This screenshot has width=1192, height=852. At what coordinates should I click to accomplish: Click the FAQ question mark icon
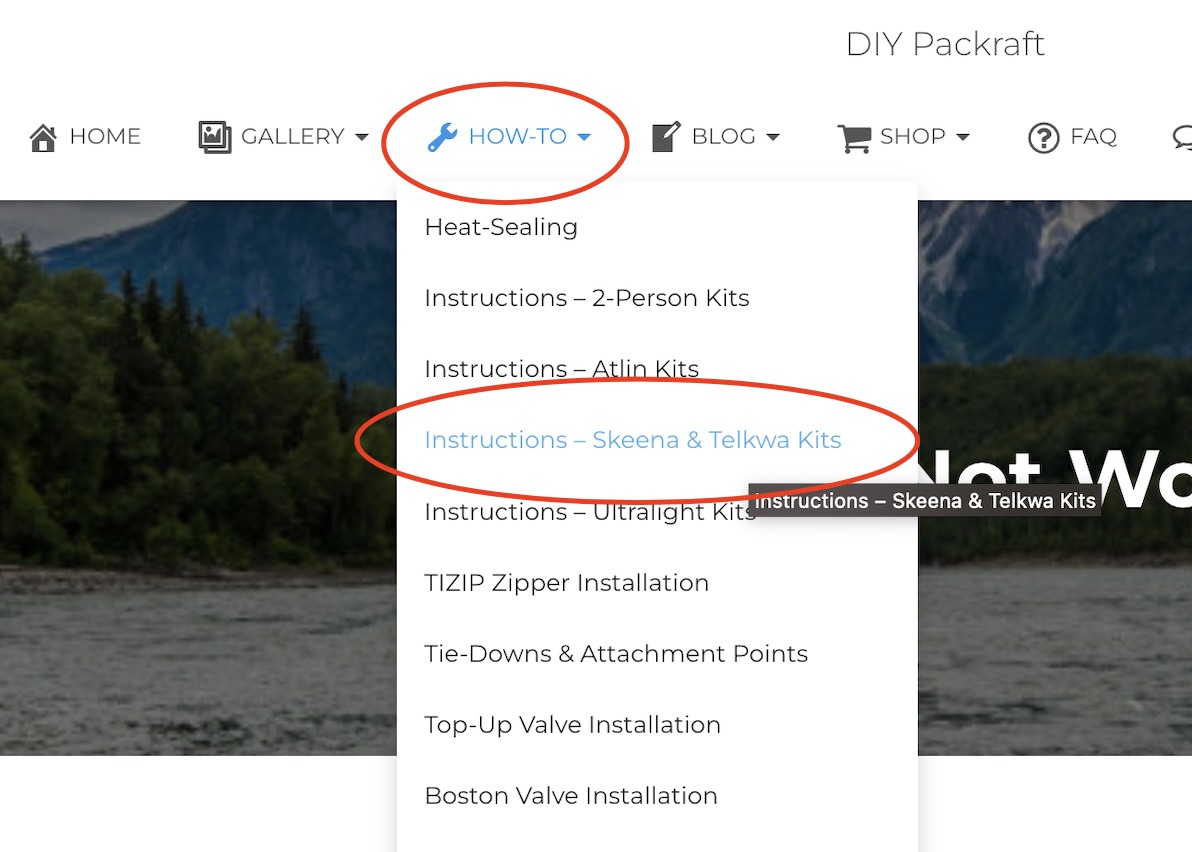[x=1043, y=138]
